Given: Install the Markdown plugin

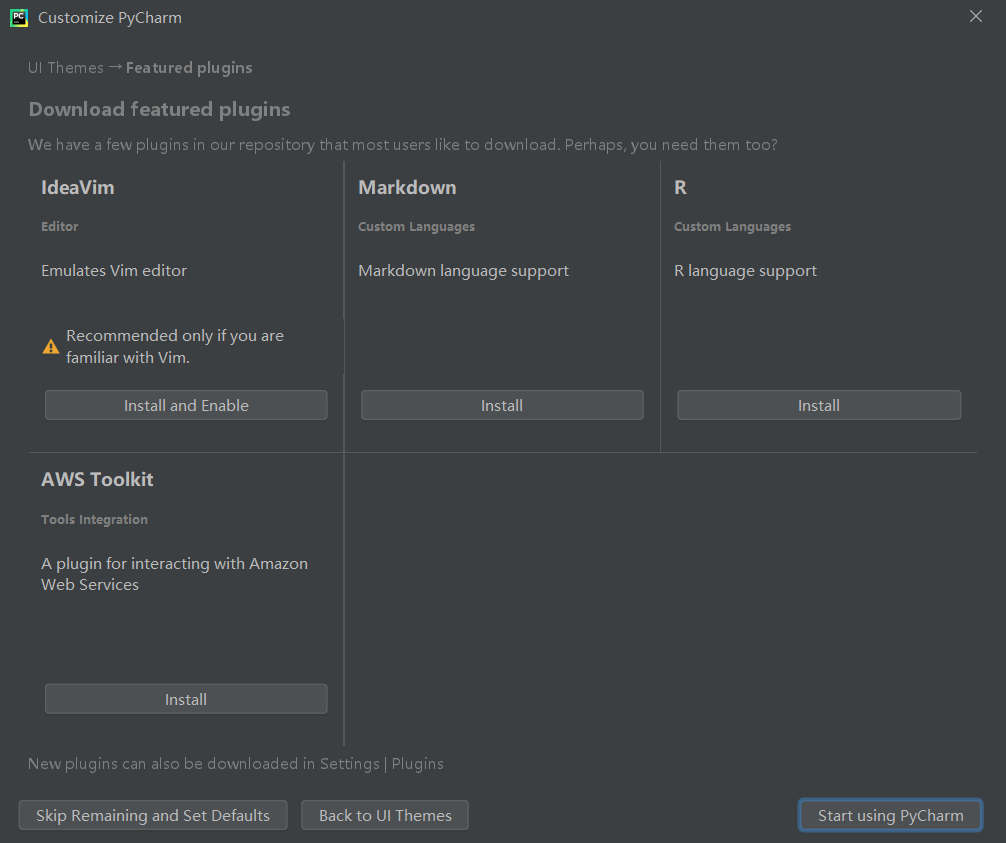Looking at the screenshot, I should pyautogui.click(x=502, y=405).
